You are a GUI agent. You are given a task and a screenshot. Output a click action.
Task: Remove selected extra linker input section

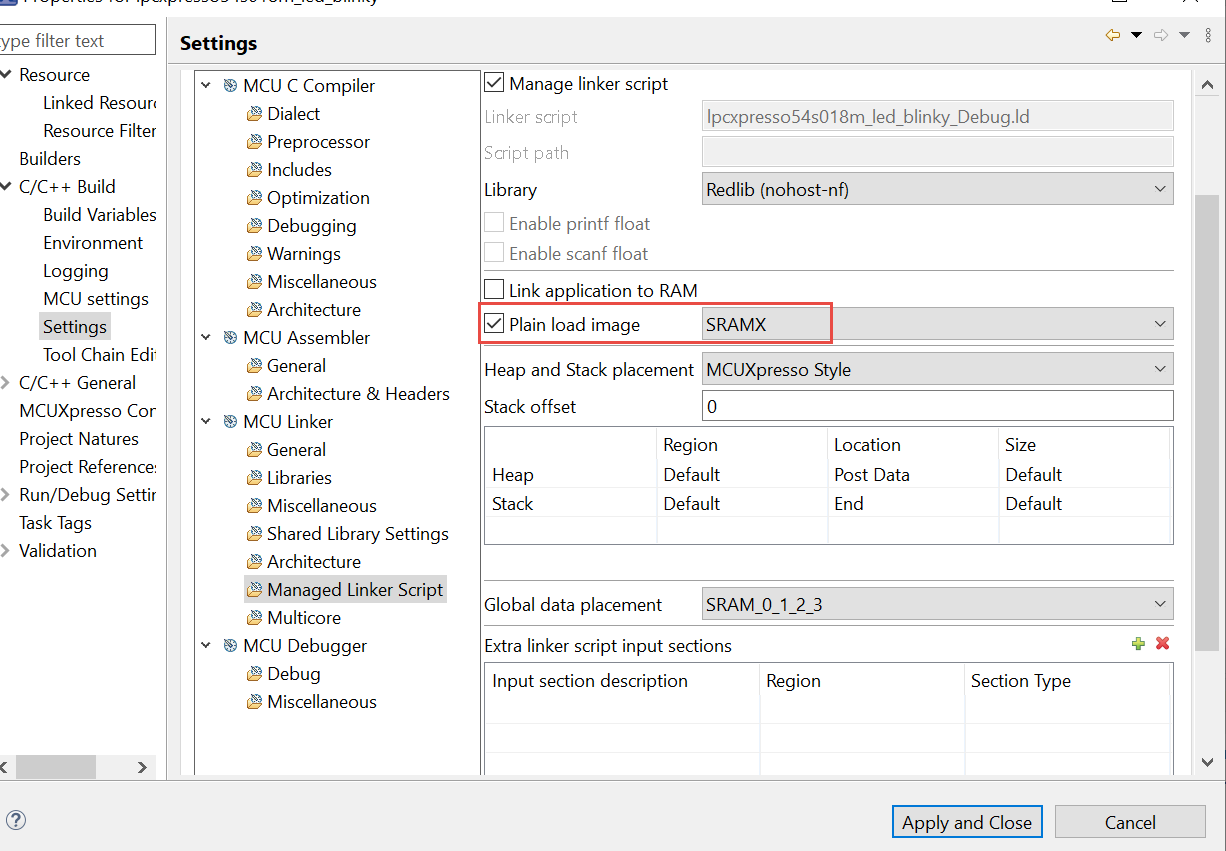pyautogui.click(x=1161, y=644)
